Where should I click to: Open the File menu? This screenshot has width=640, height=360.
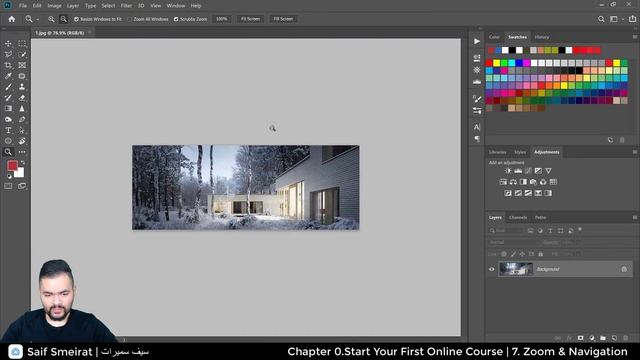[23, 6]
